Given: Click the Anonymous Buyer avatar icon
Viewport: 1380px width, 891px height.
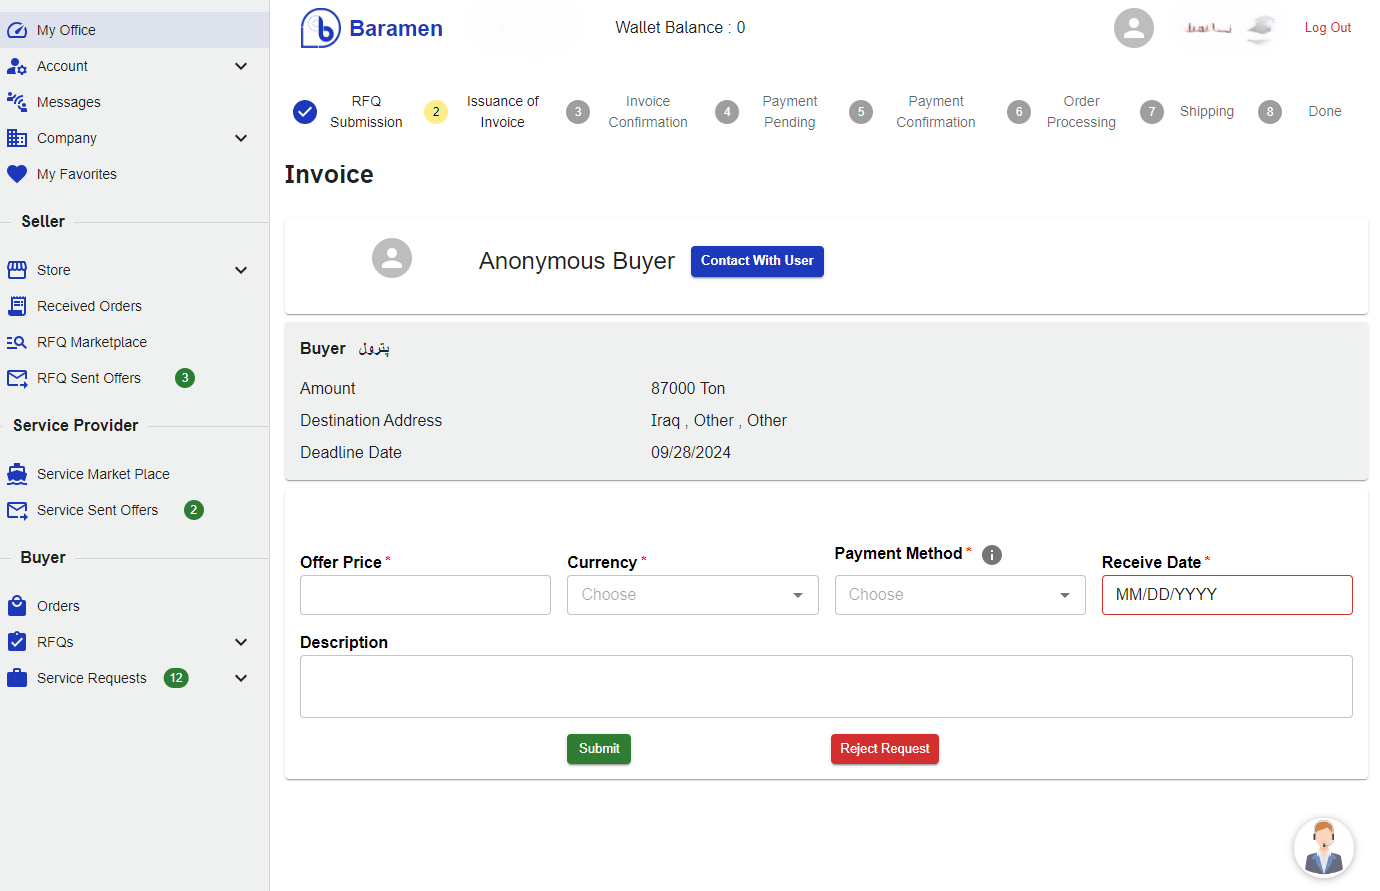Looking at the screenshot, I should pyautogui.click(x=392, y=258).
